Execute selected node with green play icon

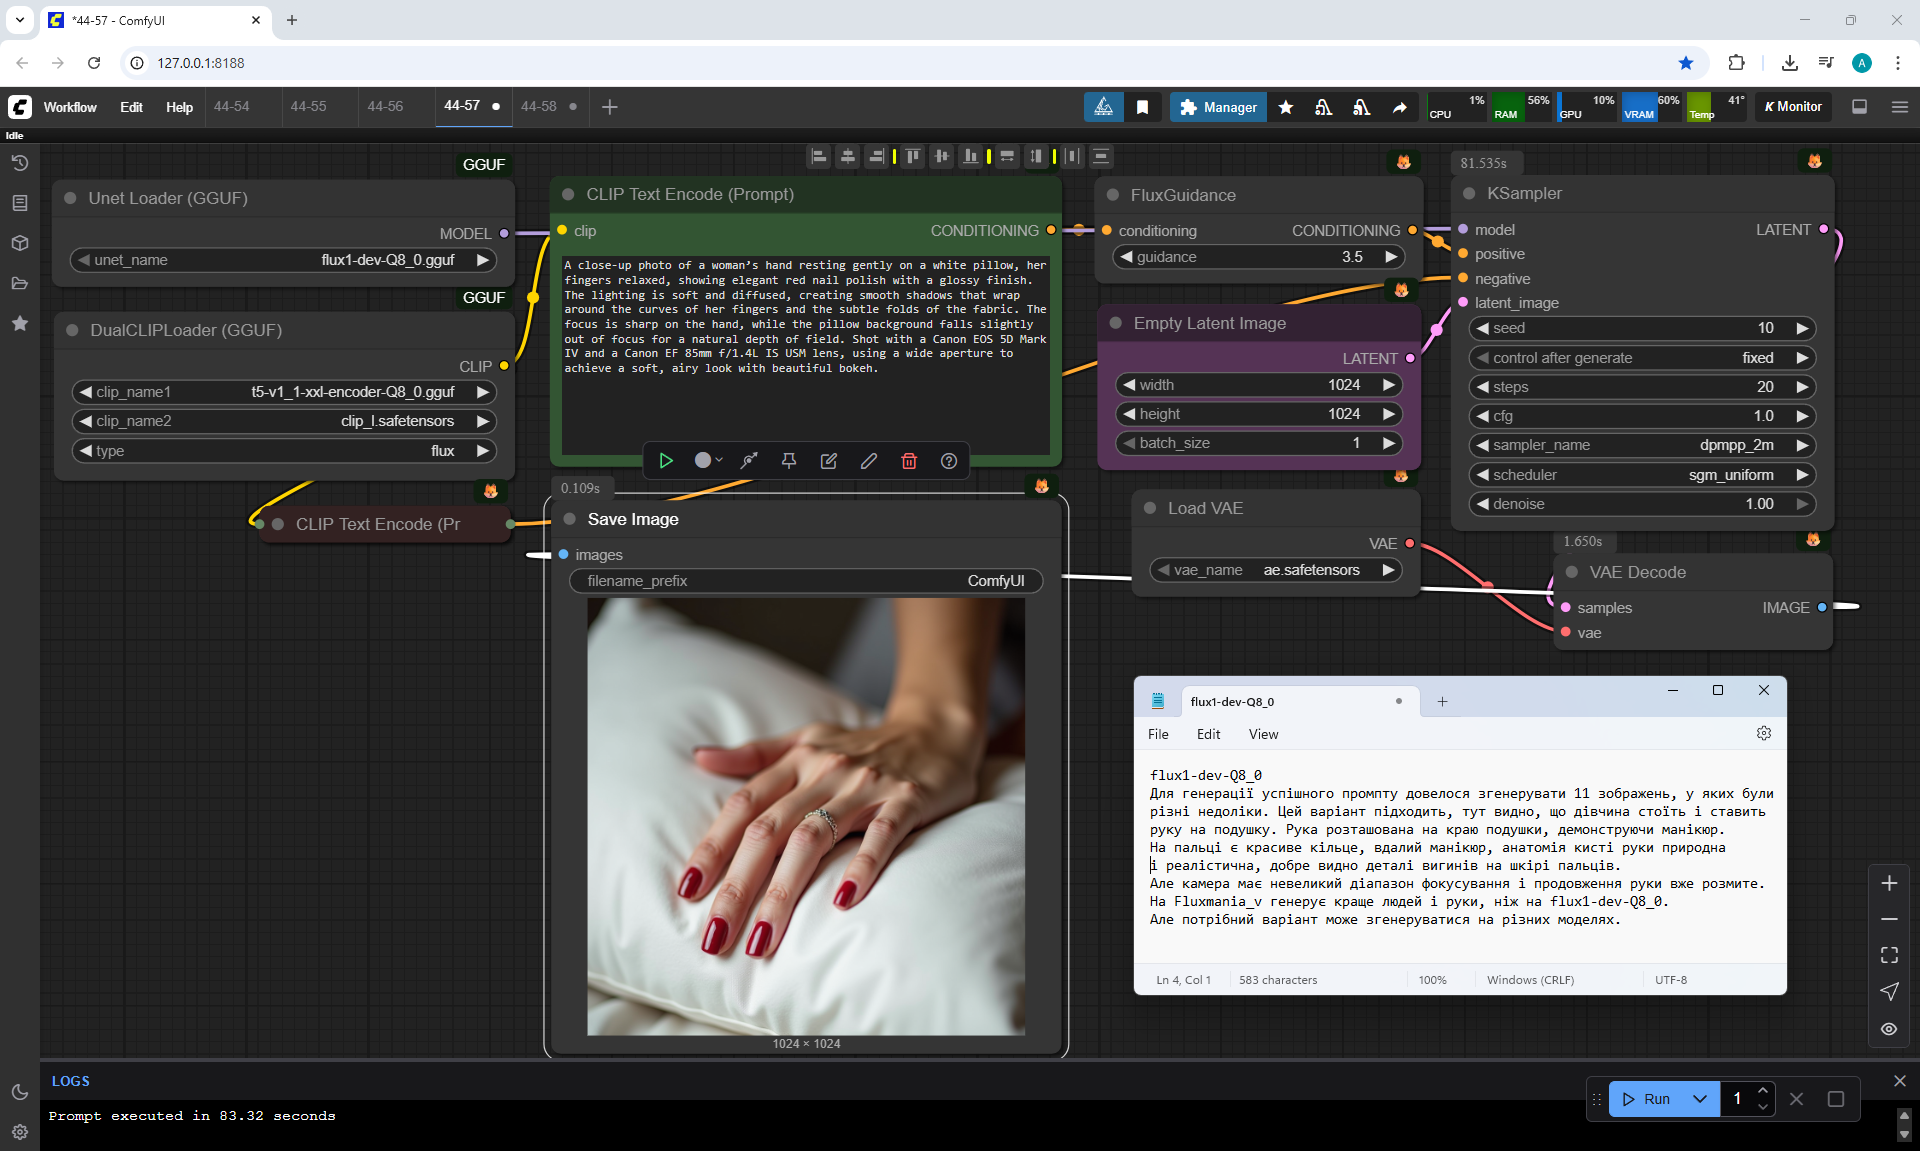(x=665, y=461)
